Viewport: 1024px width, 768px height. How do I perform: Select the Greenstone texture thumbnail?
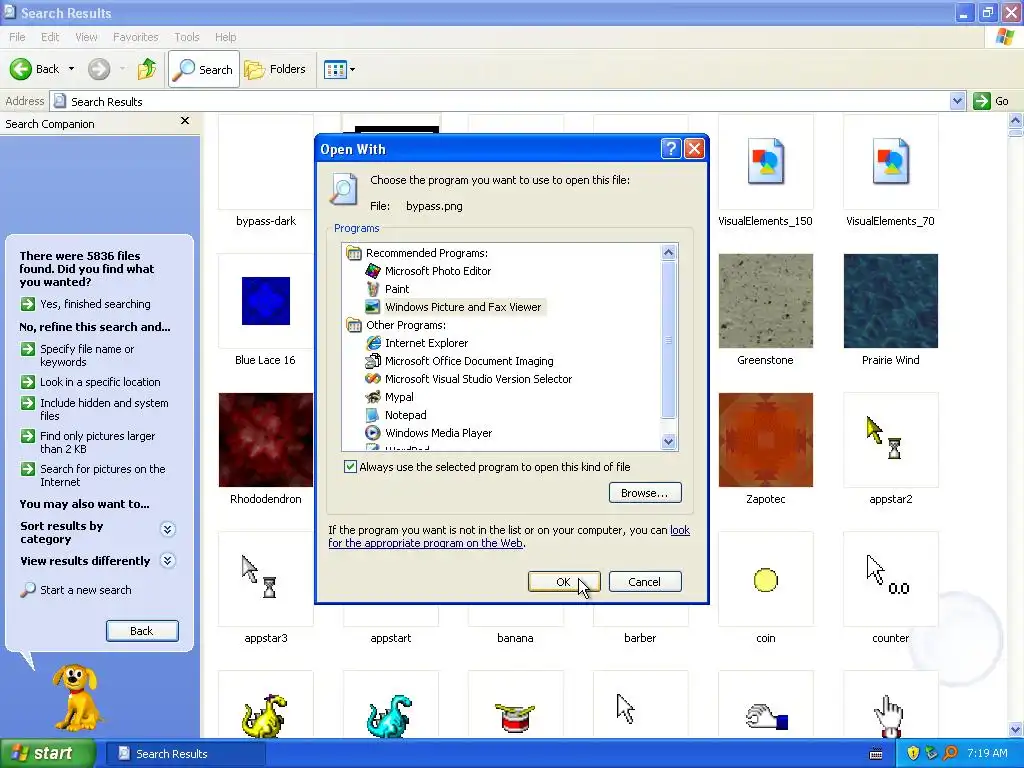(x=765, y=301)
